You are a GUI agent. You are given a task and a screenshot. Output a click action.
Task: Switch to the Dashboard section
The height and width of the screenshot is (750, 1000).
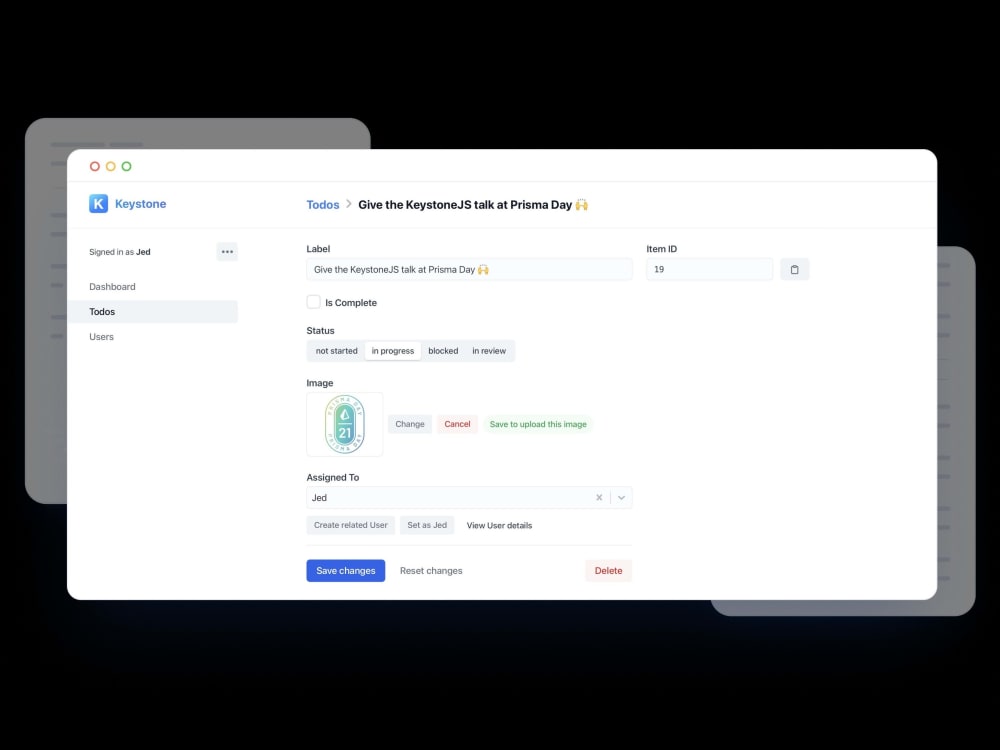coord(112,286)
